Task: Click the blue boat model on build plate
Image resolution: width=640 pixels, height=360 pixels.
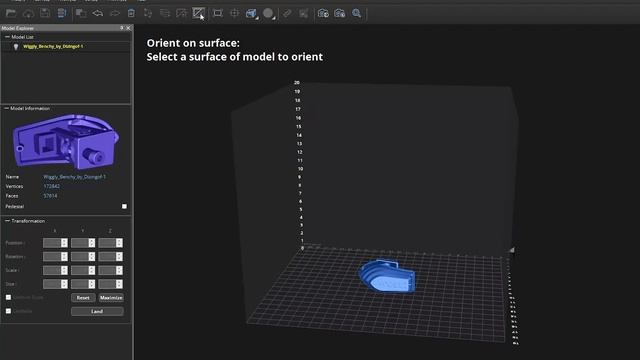Action: [x=387, y=276]
